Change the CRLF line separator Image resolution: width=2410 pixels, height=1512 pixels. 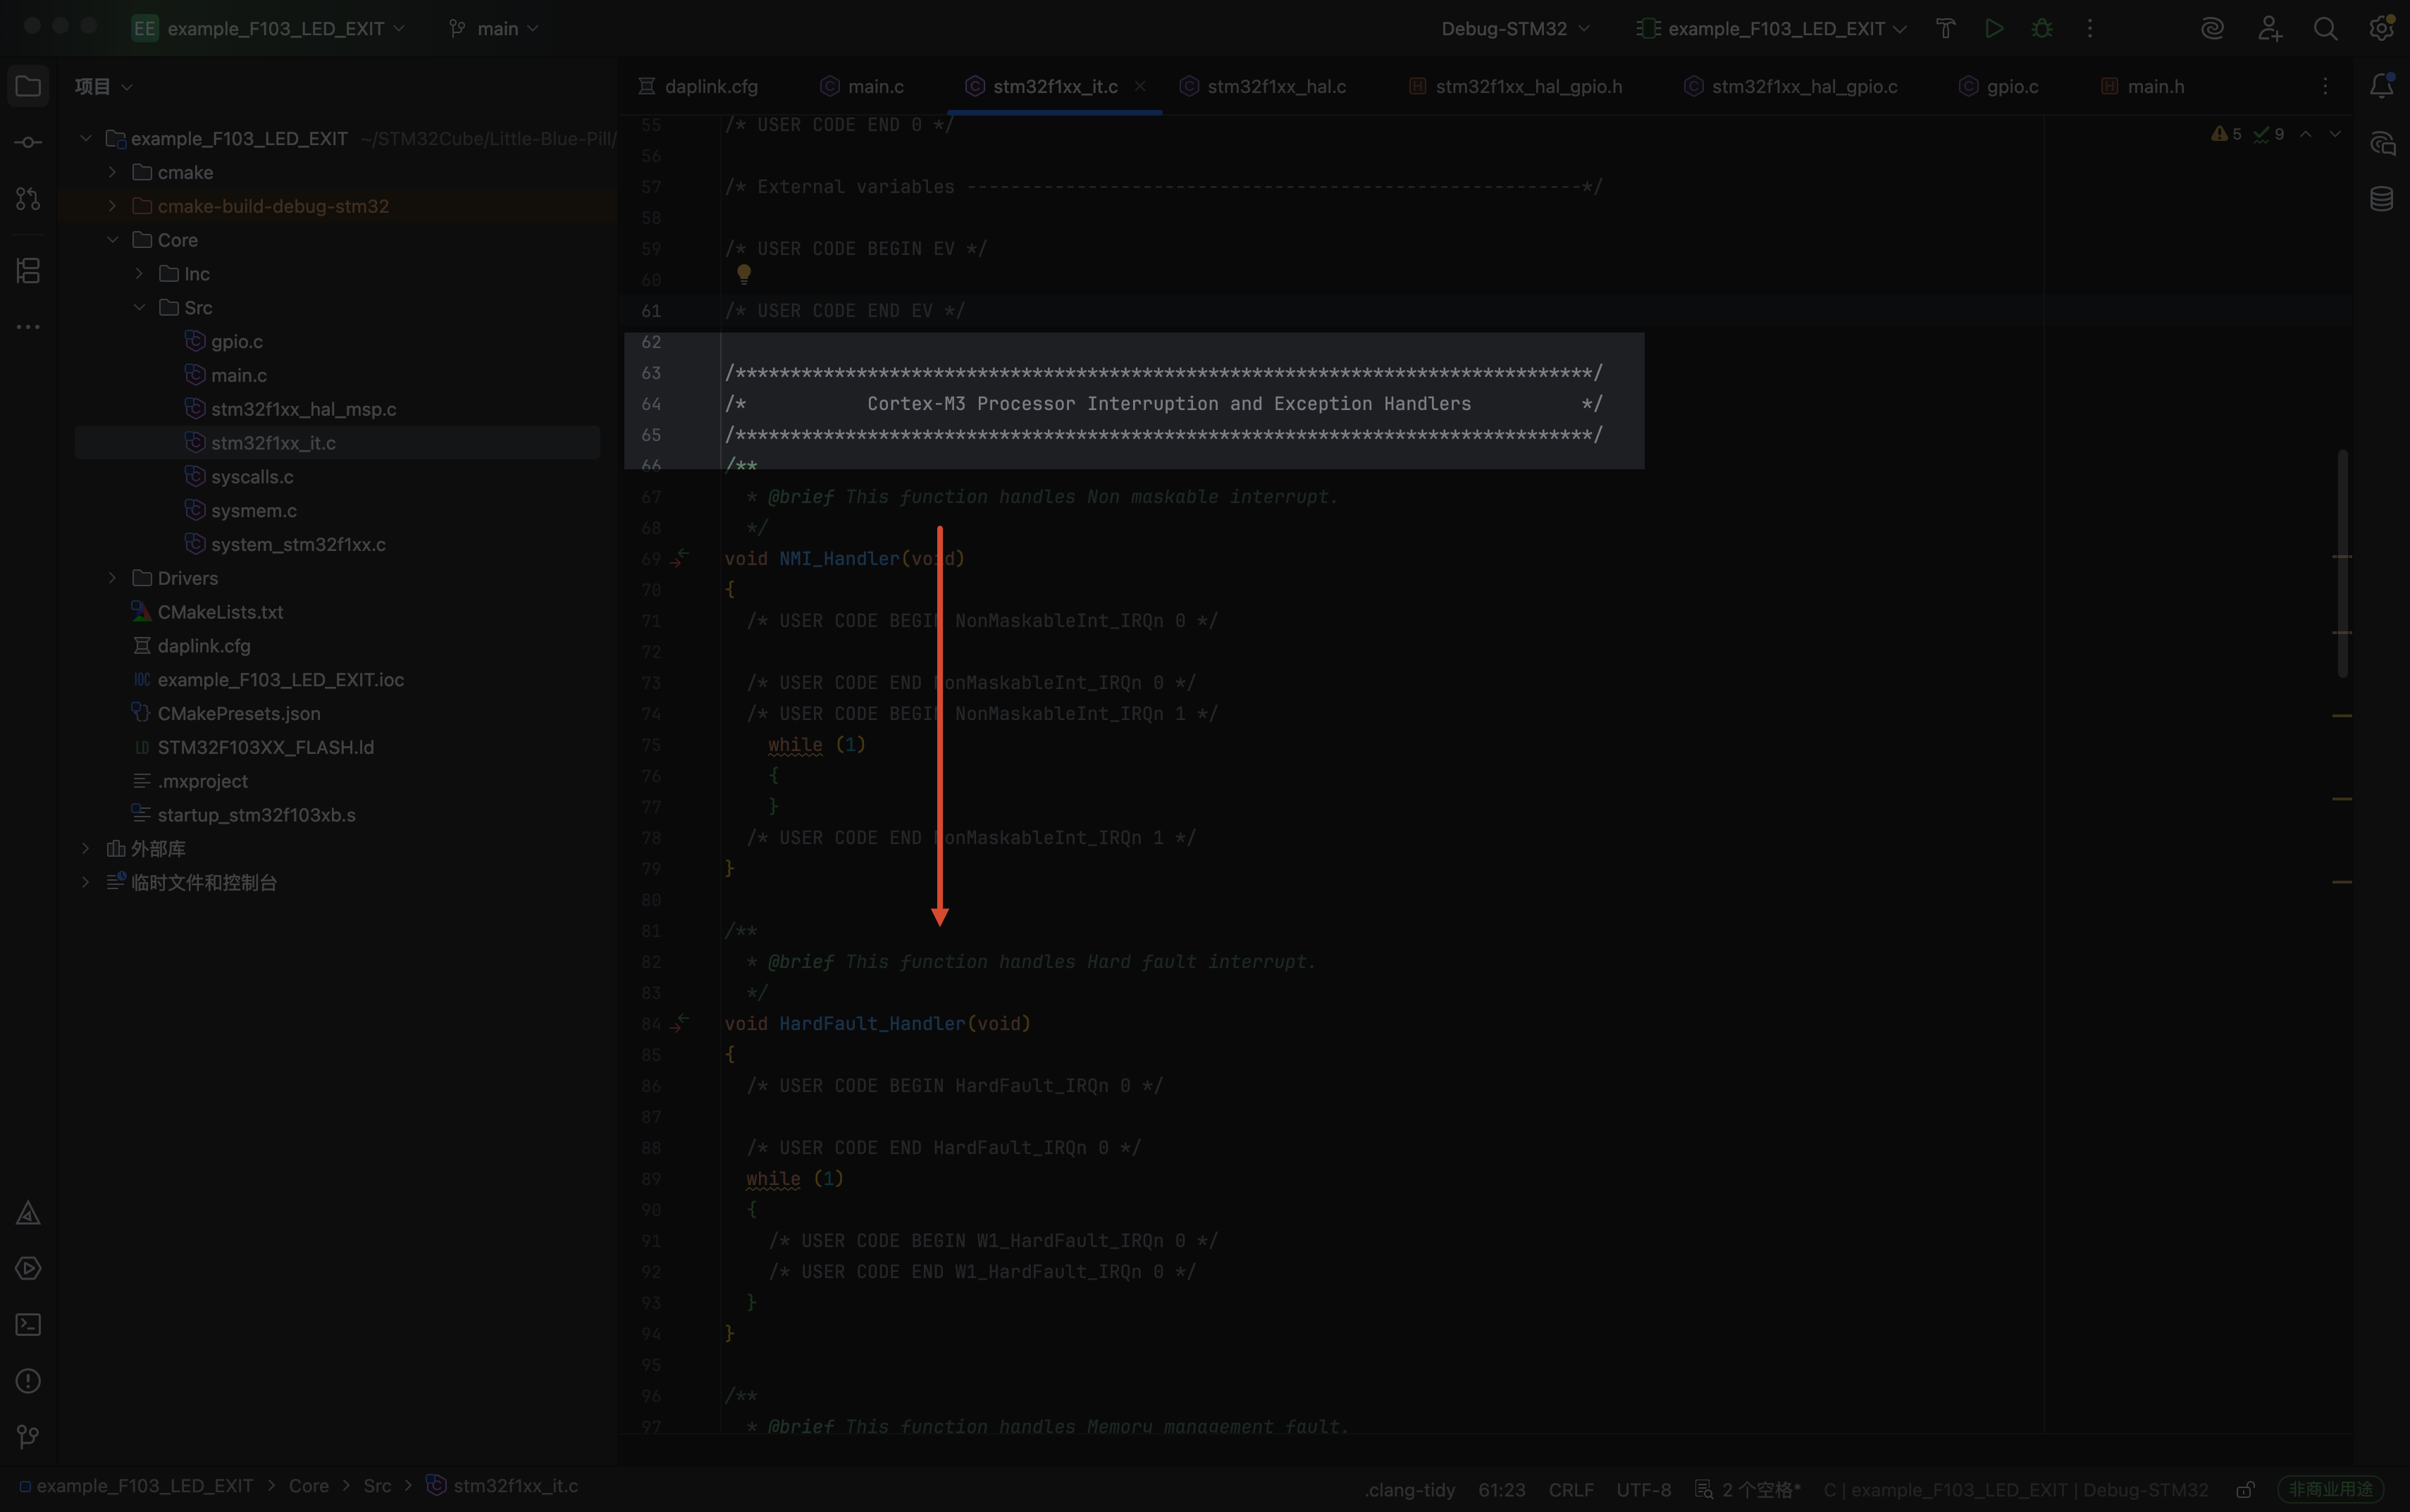click(1571, 1489)
